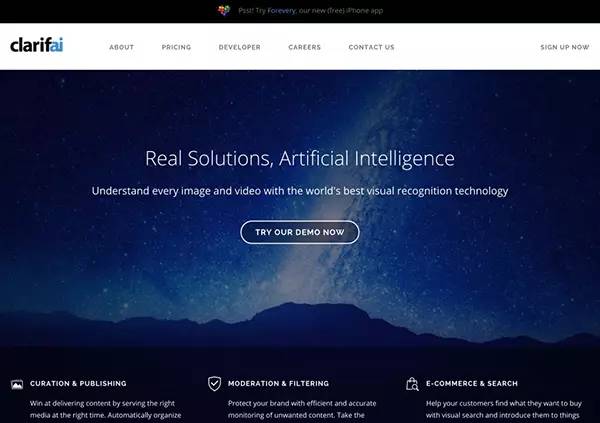The image size is (600, 423).
Task: Click the E-Commerce & Search description text
Action: [x=504, y=410]
